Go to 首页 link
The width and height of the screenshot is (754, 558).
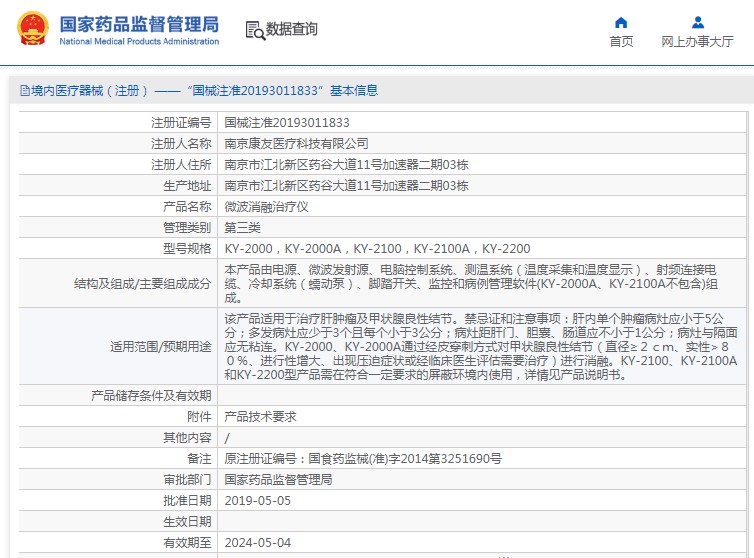pyautogui.click(x=621, y=42)
